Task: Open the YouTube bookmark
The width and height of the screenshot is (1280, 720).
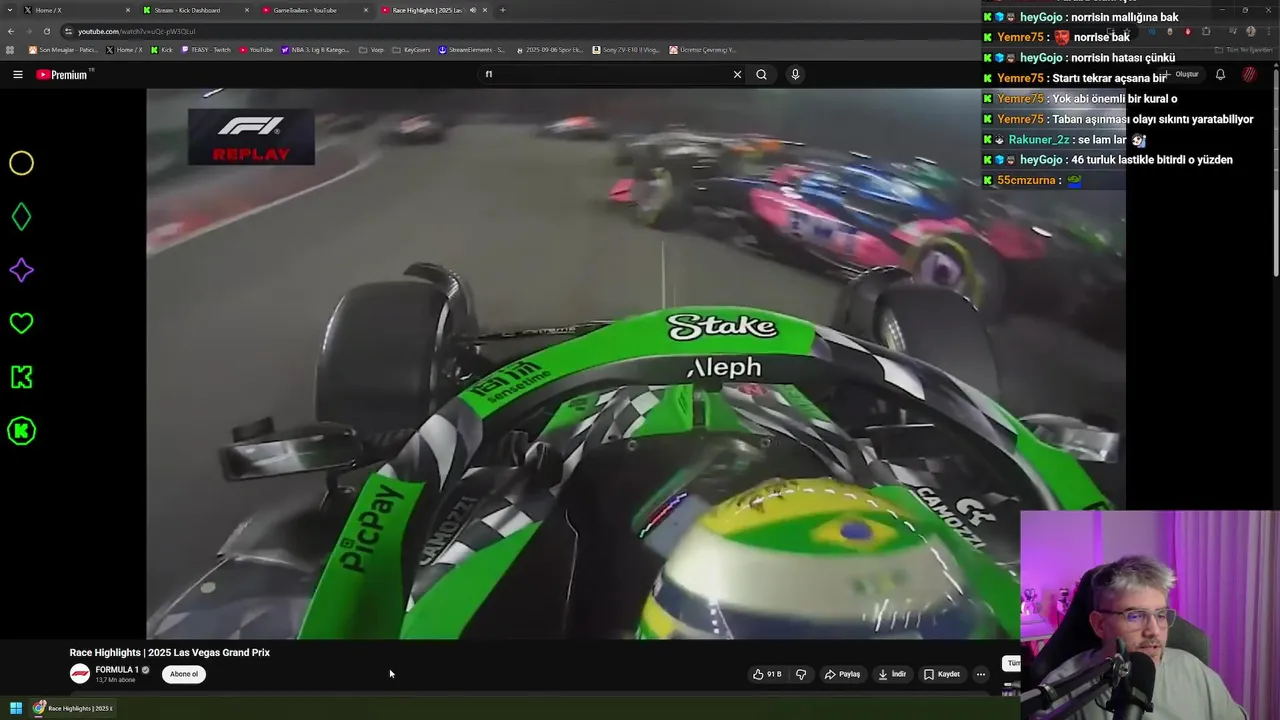Action: [x=256, y=49]
